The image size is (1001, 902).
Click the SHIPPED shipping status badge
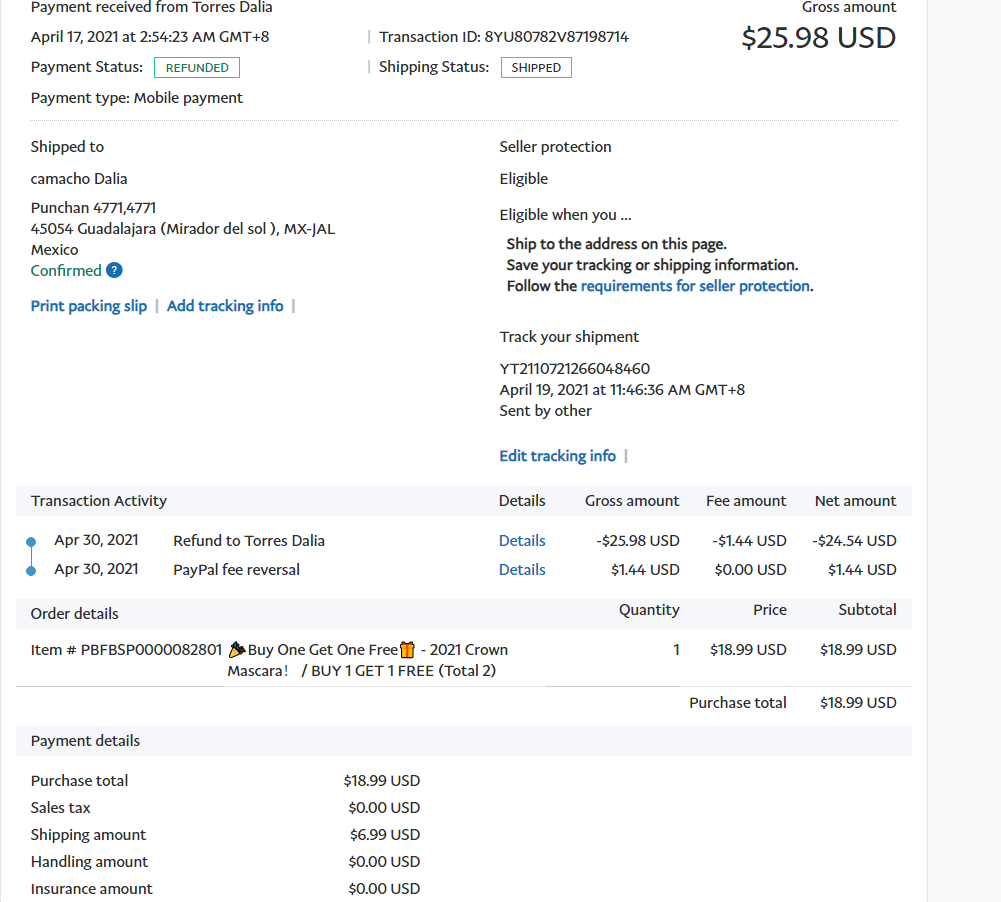tap(536, 68)
